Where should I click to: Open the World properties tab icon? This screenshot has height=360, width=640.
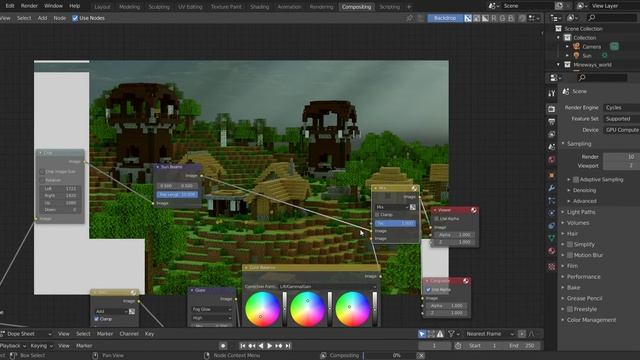pos(551,160)
